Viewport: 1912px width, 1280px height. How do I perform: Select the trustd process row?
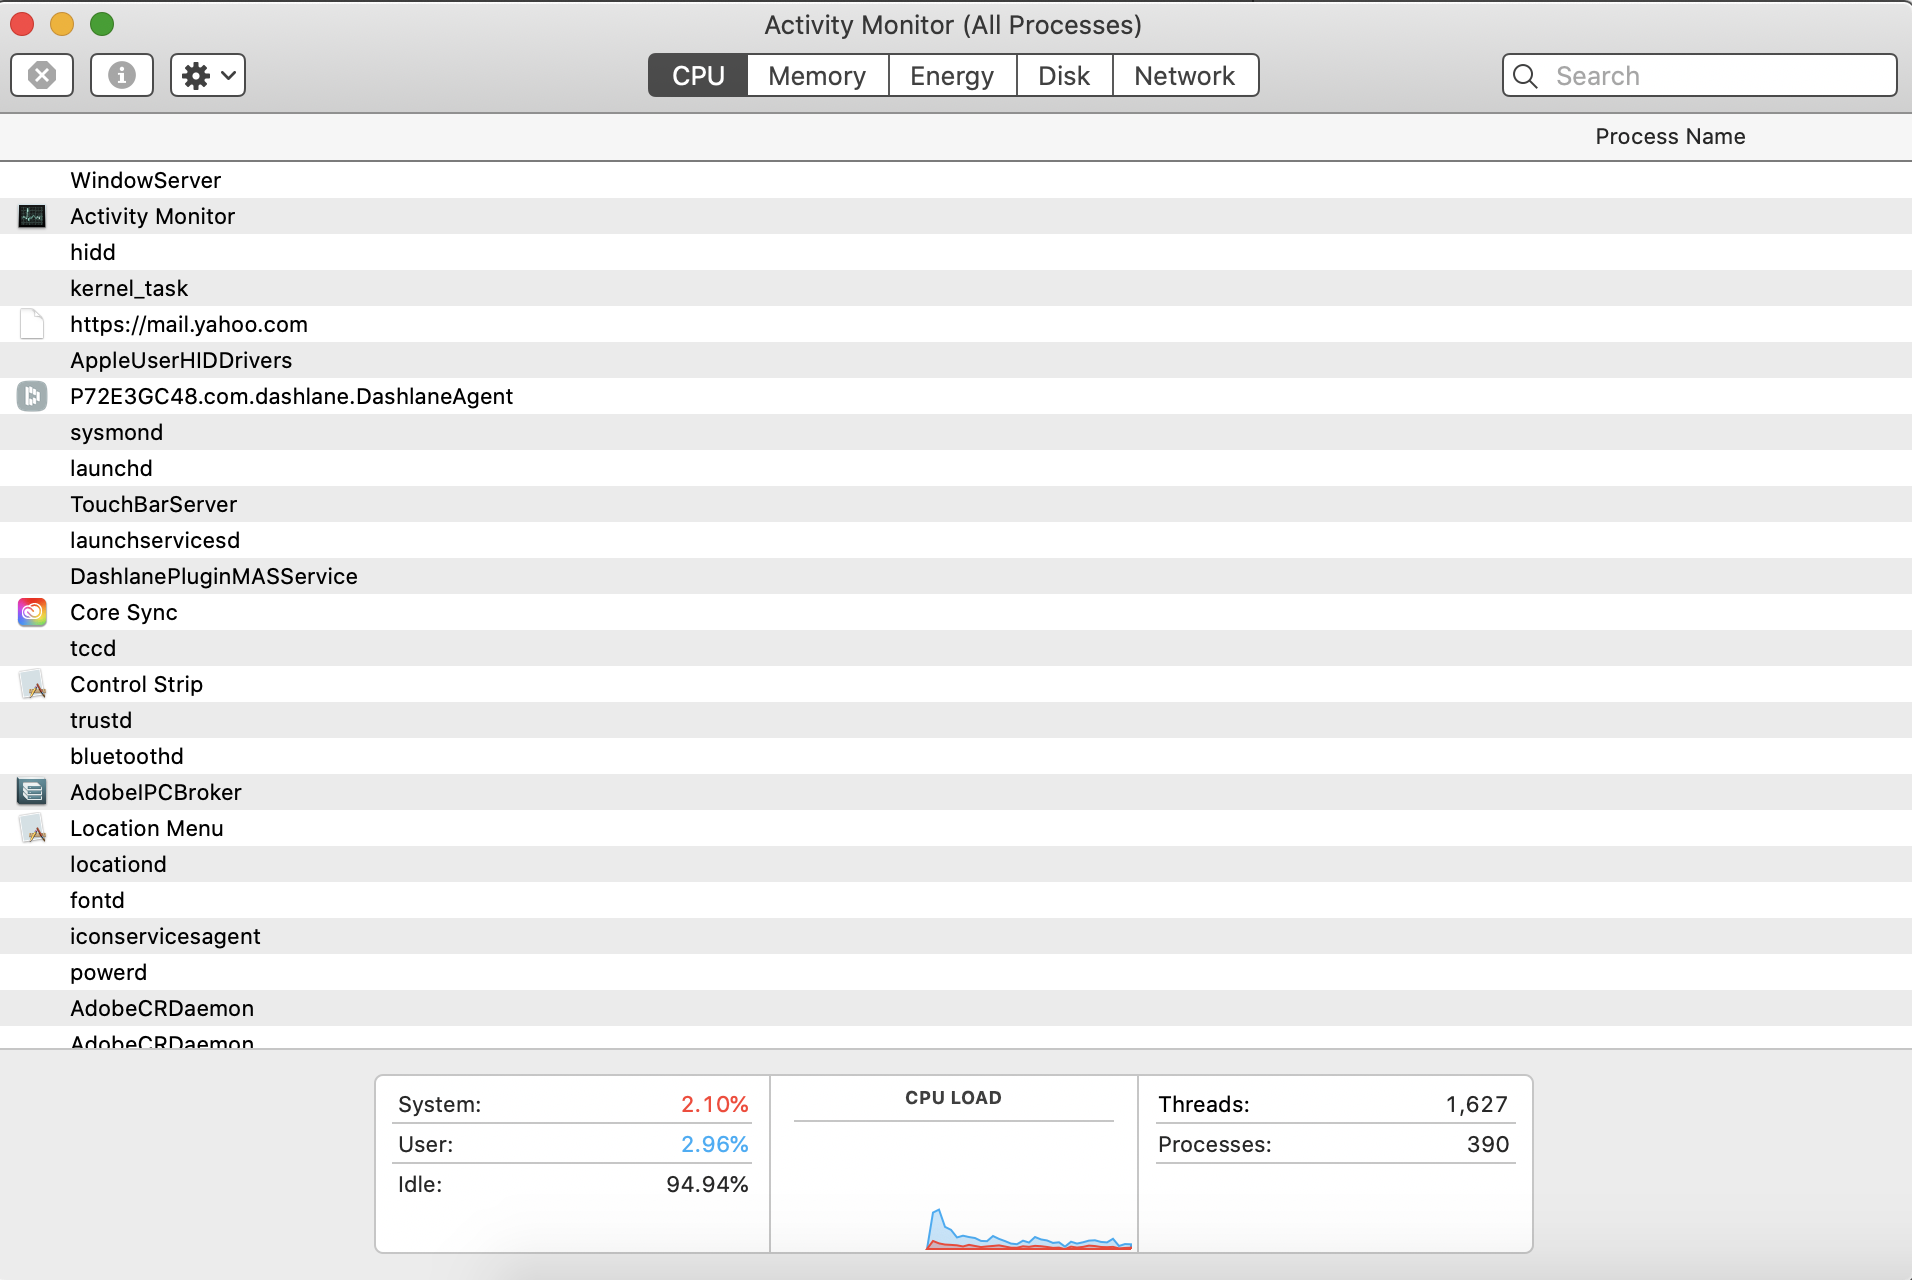coord(956,720)
